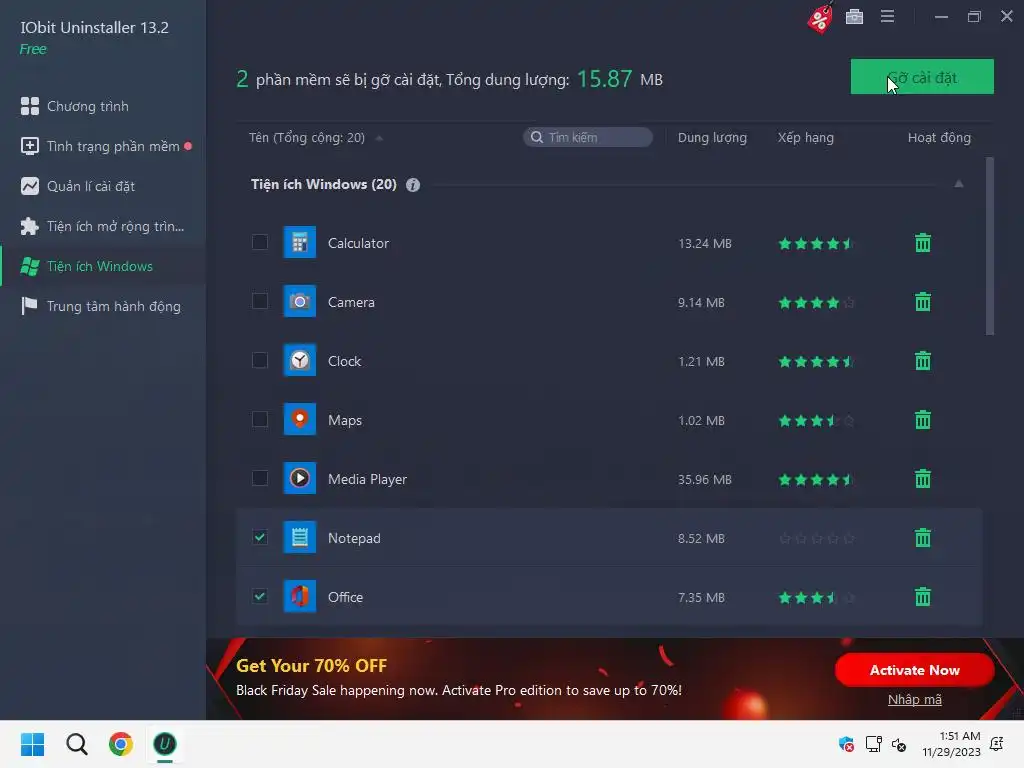Check the Camera checkbox
Image resolution: width=1024 pixels, height=768 pixels.
pos(260,301)
